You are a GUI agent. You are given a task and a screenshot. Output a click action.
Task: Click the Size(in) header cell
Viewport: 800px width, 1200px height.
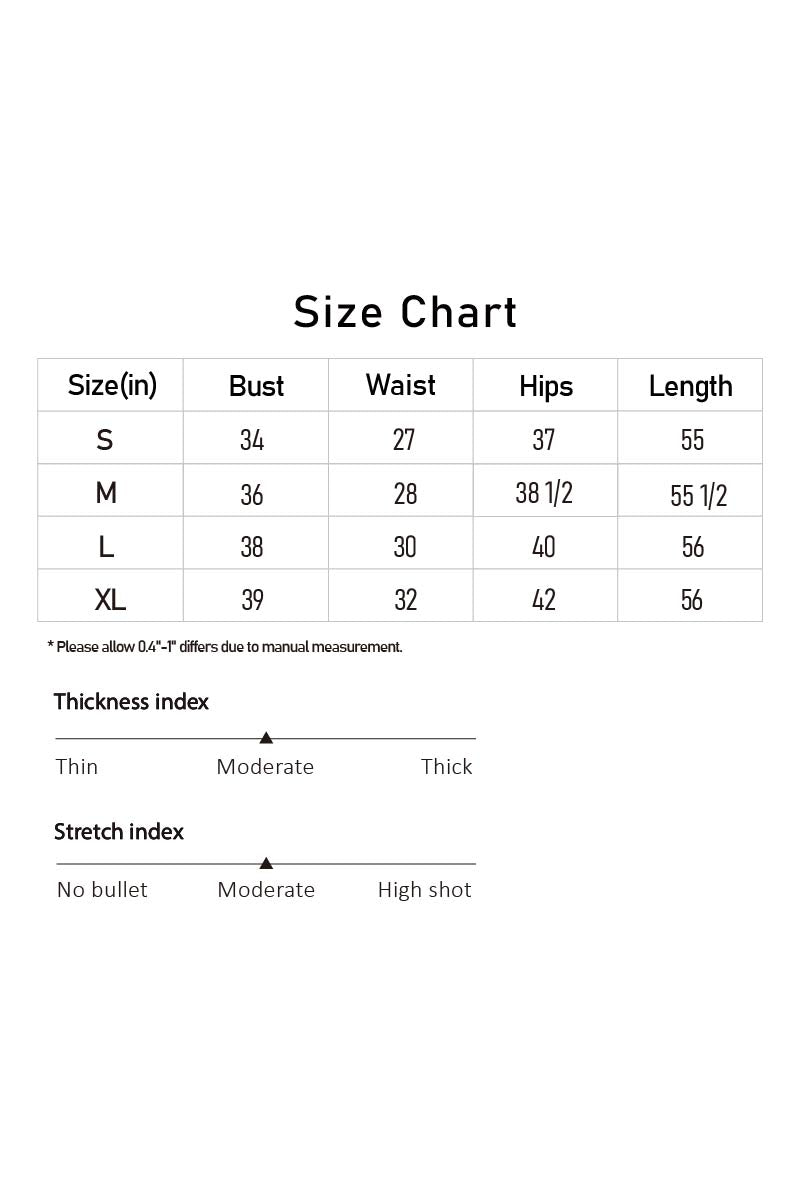click(x=112, y=385)
